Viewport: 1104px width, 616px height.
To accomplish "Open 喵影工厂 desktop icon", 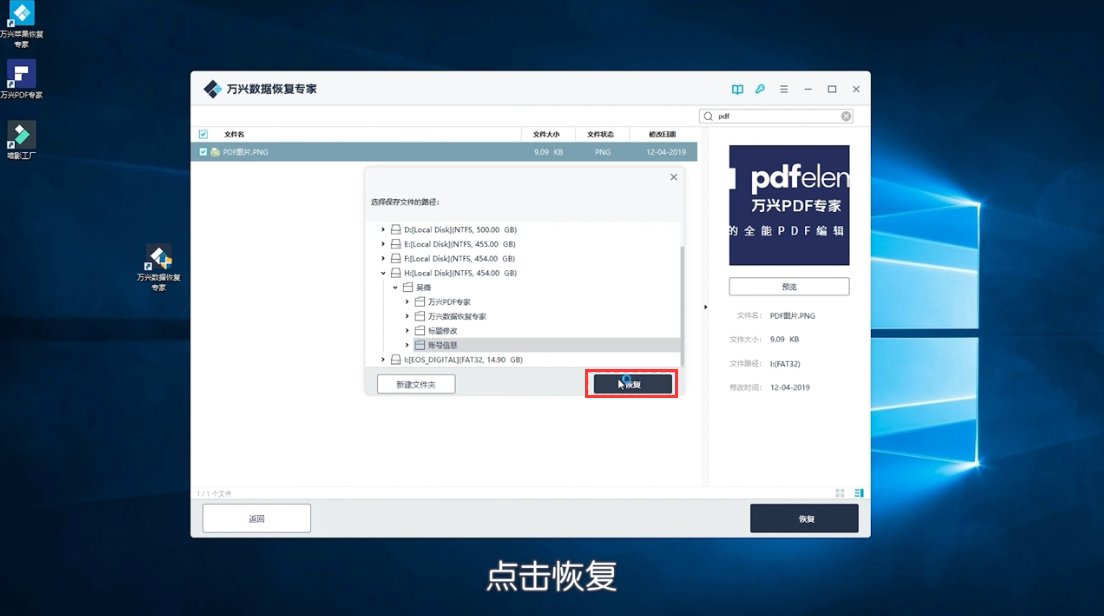I will pyautogui.click(x=21, y=133).
